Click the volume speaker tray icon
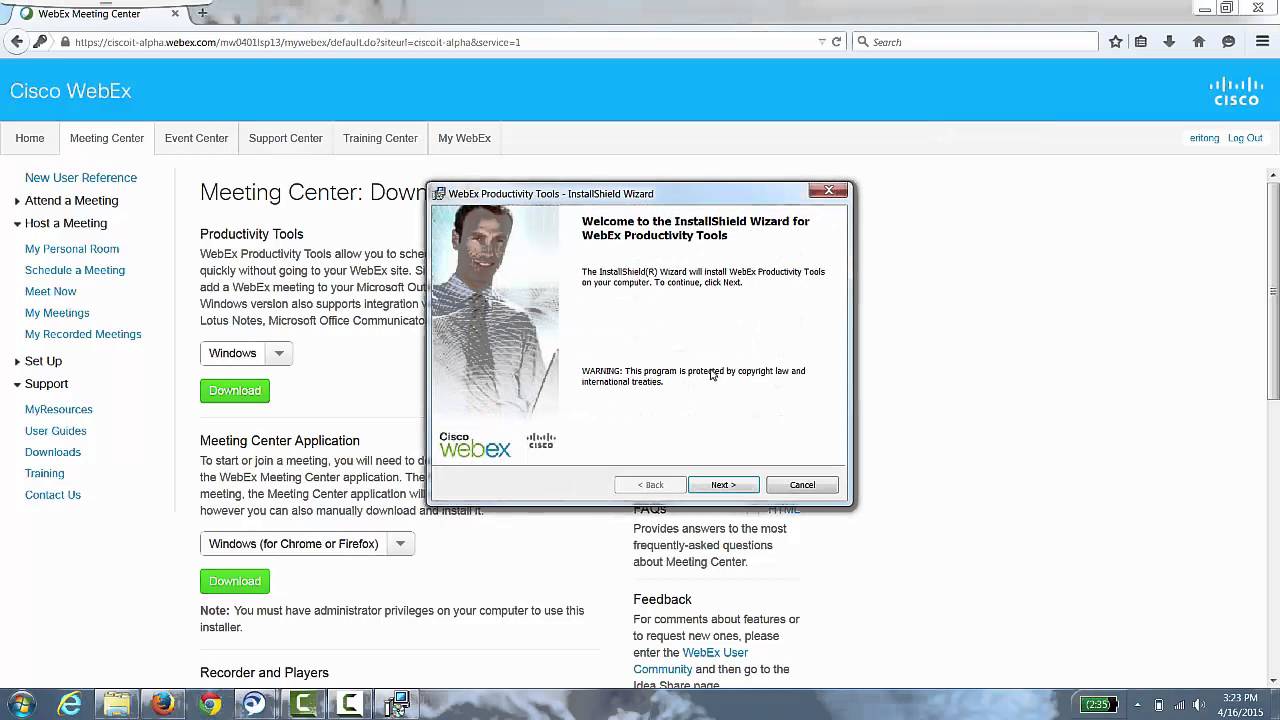The image size is (1280, 720). point(1199,705)
